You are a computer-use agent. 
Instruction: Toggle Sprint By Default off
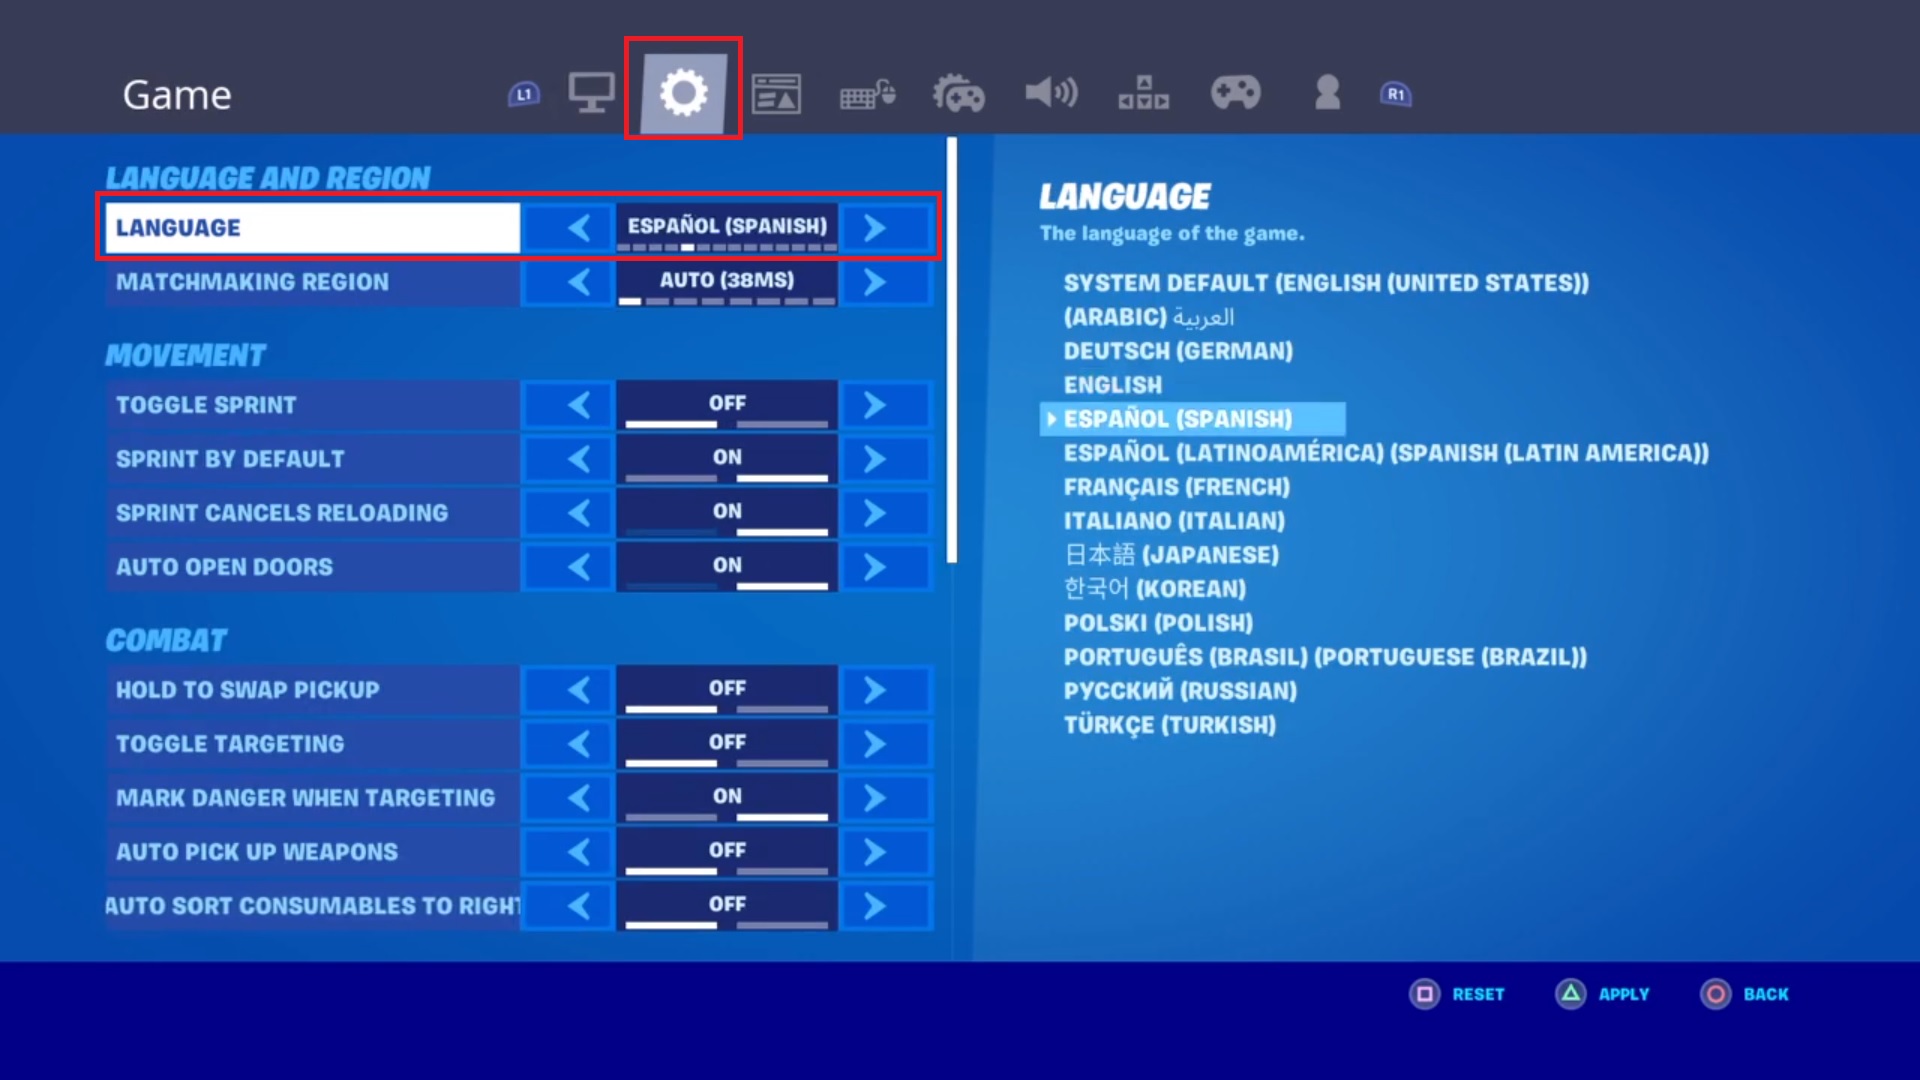[x=579, y=456]
